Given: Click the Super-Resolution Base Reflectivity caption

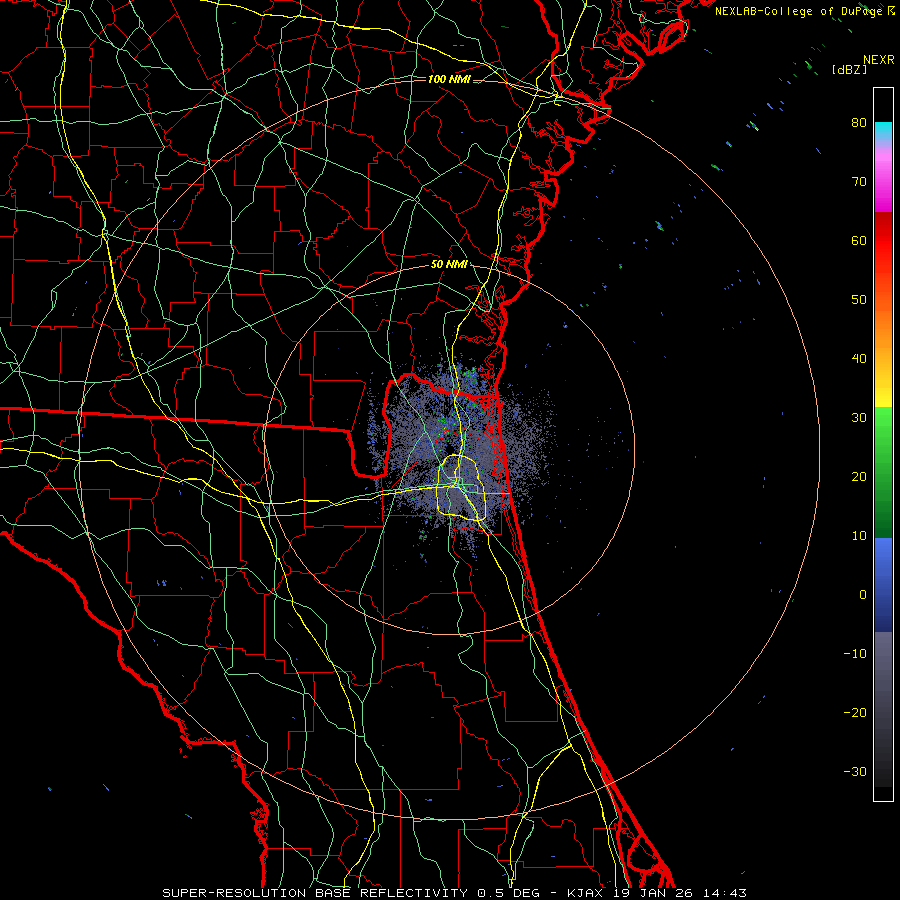Looking at the screenshot, I should tap(455, 893).
